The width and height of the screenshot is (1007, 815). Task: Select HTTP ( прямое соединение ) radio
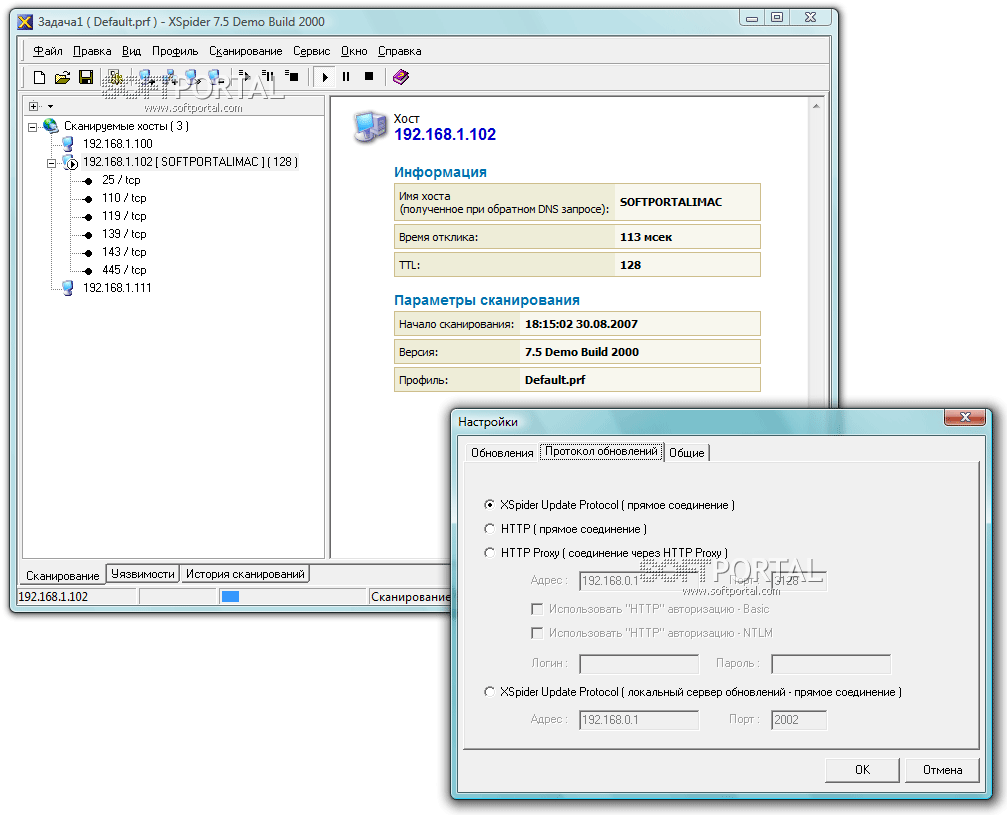tap(489, 529)
